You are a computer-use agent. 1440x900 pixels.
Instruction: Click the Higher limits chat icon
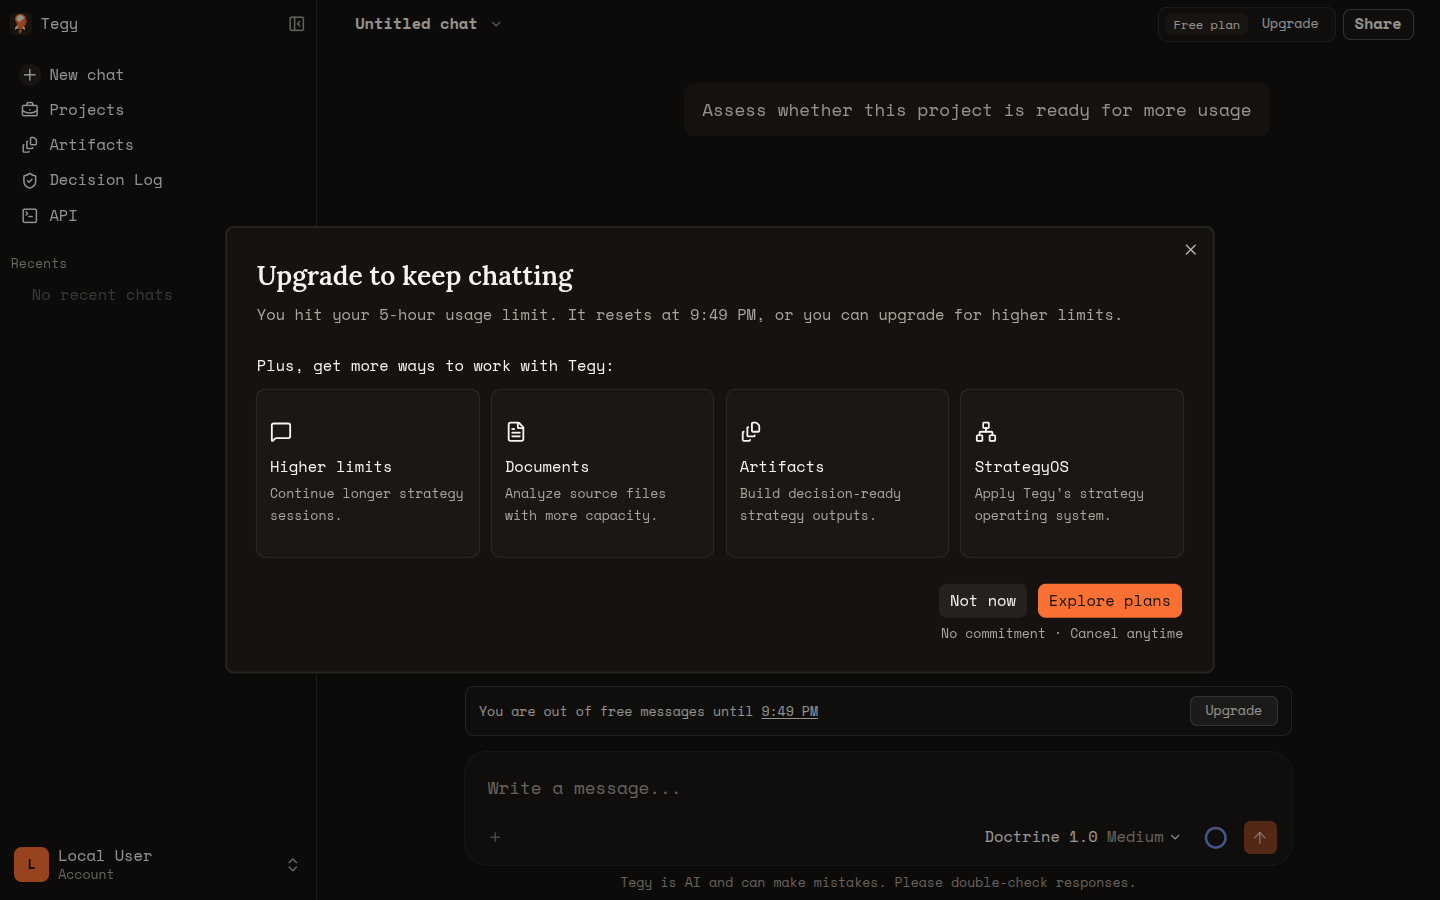281,432
